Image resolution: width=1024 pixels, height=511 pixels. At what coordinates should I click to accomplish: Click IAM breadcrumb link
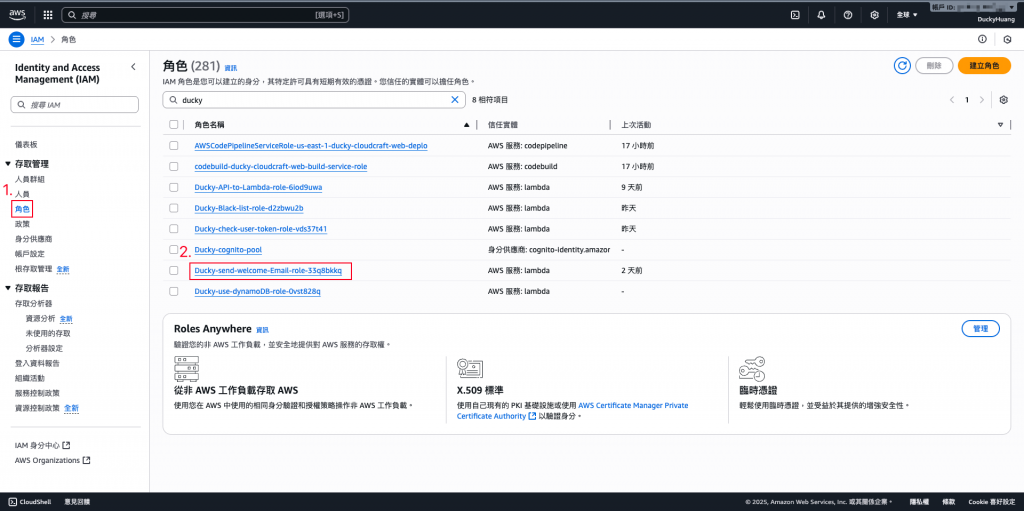click(37, 39)
